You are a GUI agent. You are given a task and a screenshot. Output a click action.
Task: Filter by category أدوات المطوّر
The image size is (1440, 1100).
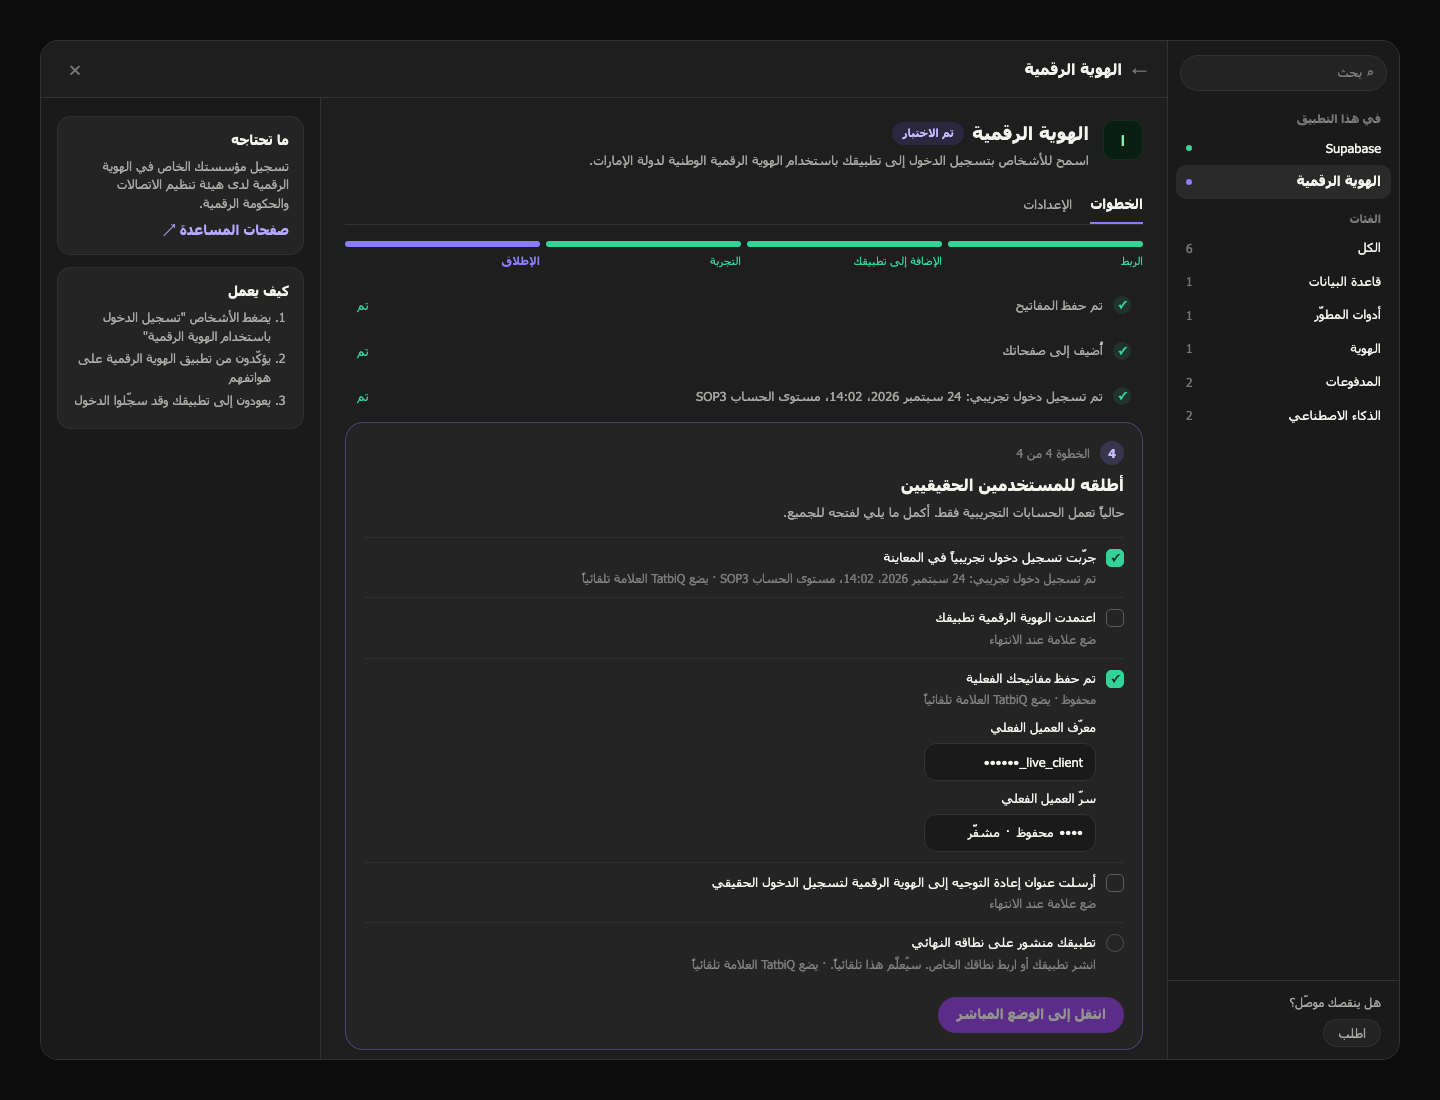point(1283,315)
